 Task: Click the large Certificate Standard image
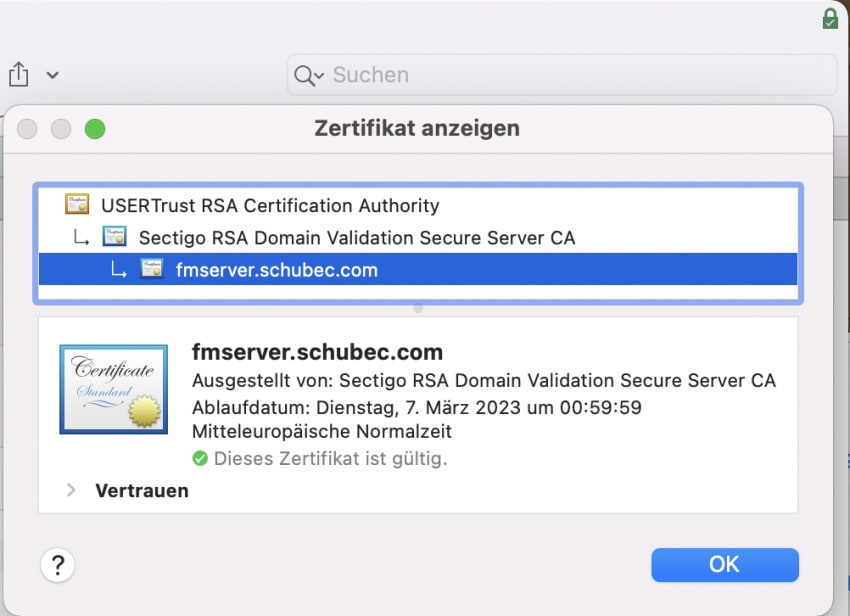point(113,389)
